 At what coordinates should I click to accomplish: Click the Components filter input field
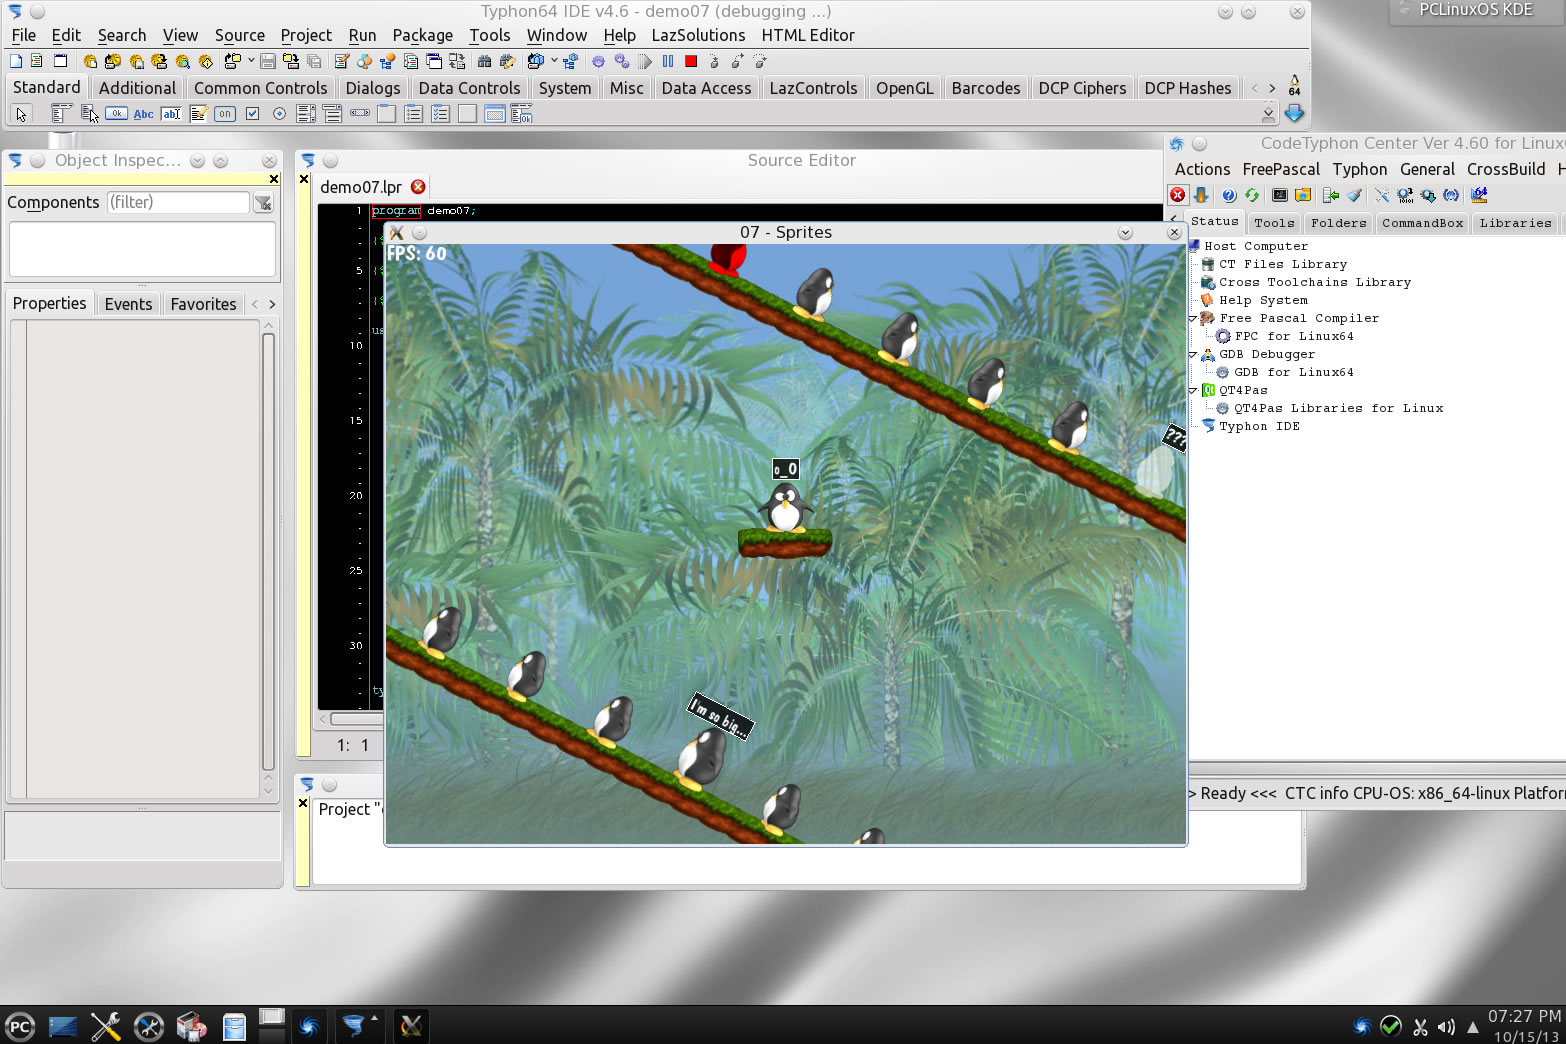(x=178, y=202)
